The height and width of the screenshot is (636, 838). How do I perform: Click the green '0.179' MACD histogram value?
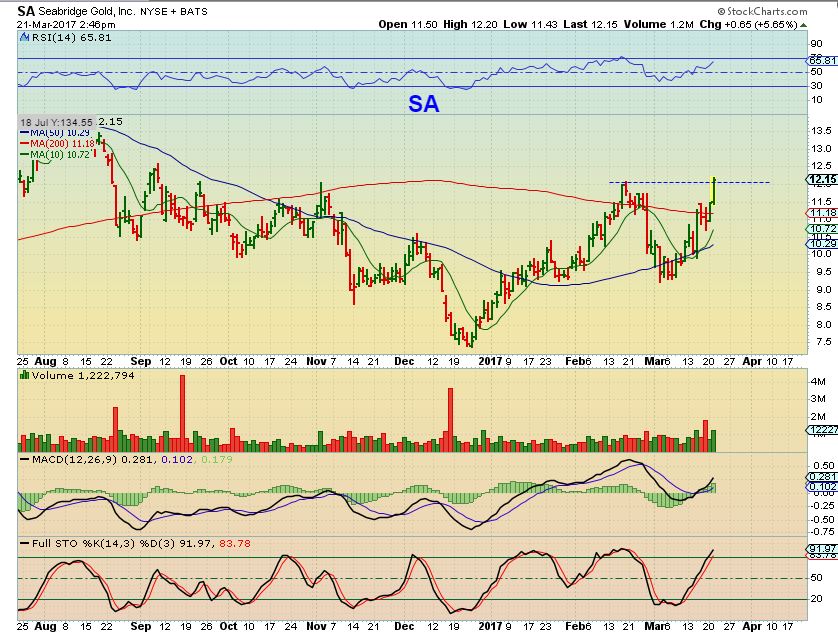(x=216, y=460)
